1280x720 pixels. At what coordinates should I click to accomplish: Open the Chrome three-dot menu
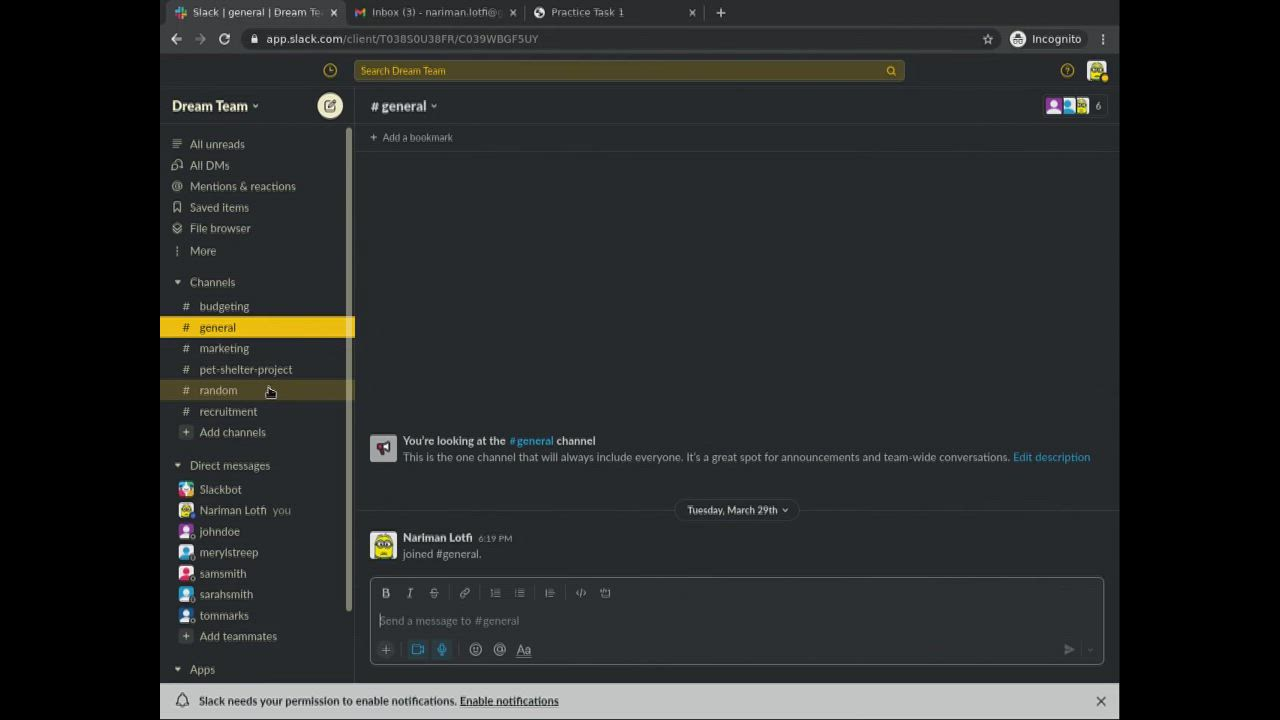pos(1103,39)
